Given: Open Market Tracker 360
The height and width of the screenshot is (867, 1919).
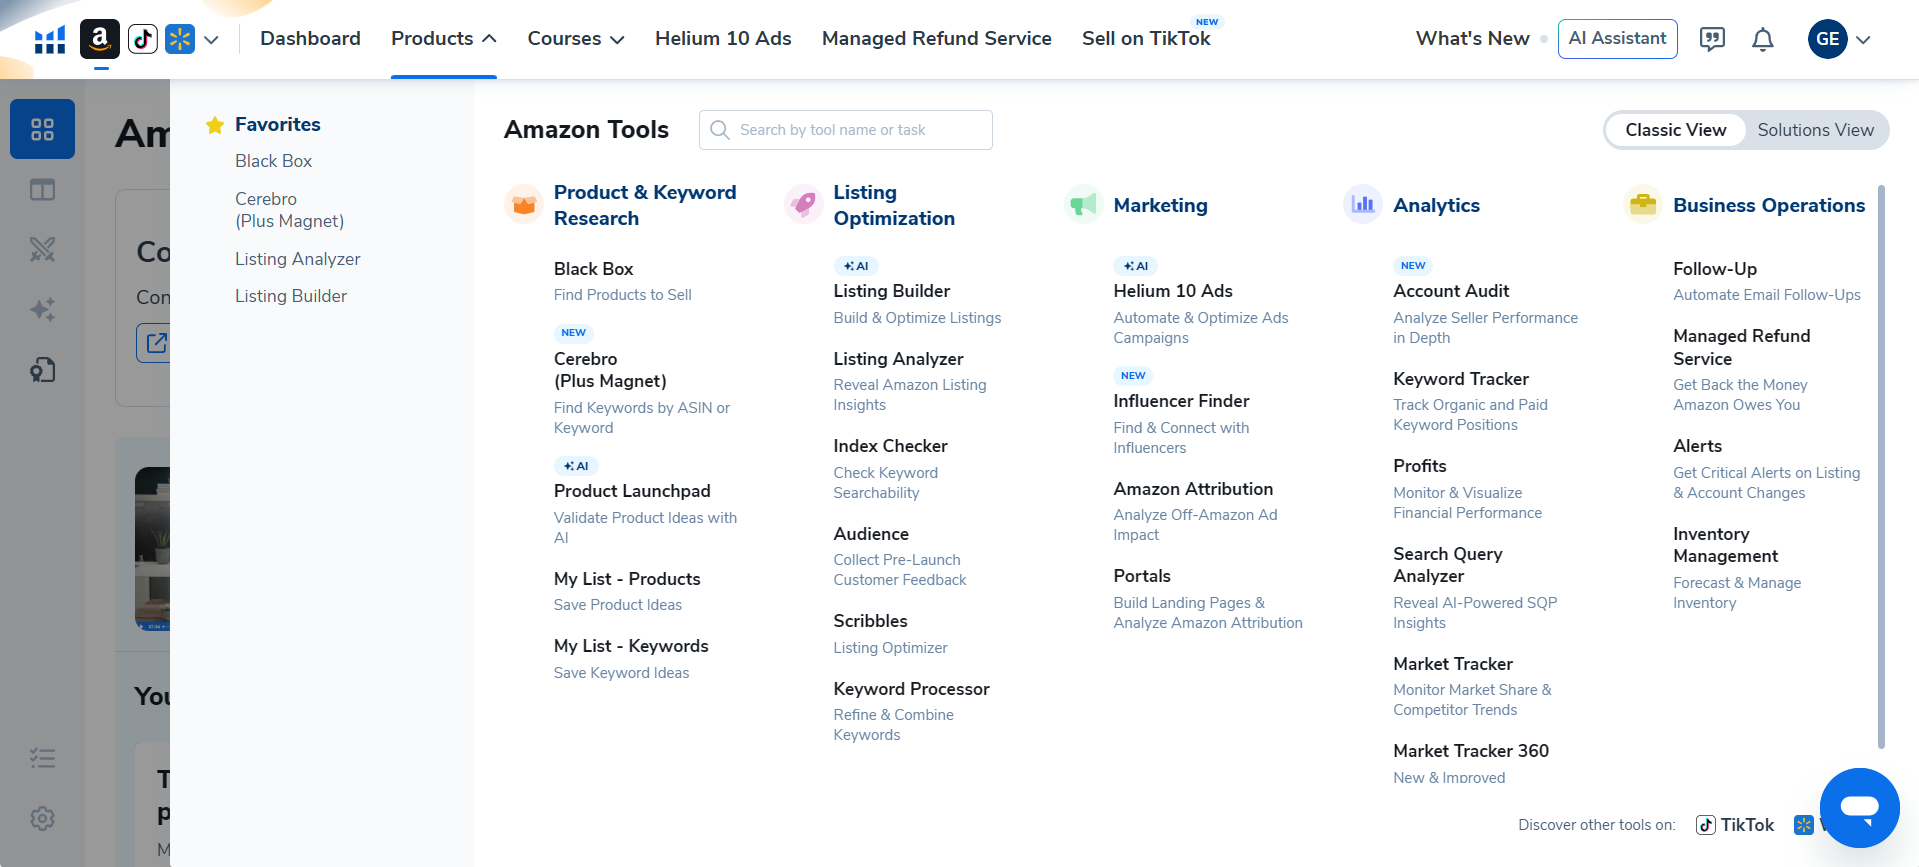Looking at the screenshot, I should [1471, 751].
